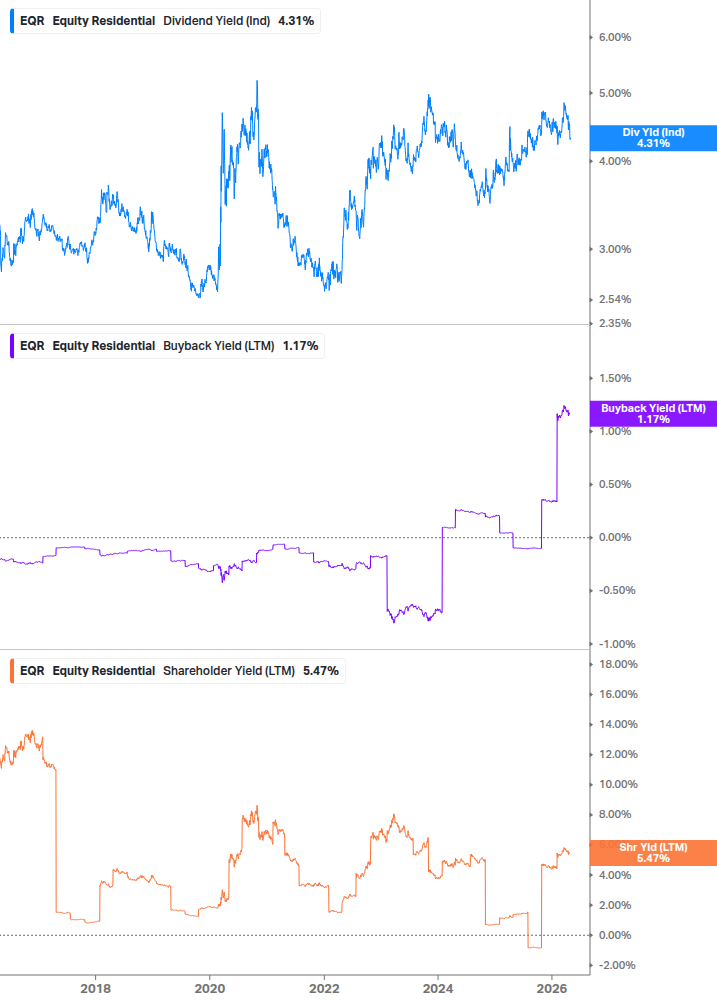717x1005 pixels.
Task: Click the -2.00% axis label in the shareholder yield chart
Action: [x=617, y=965]
